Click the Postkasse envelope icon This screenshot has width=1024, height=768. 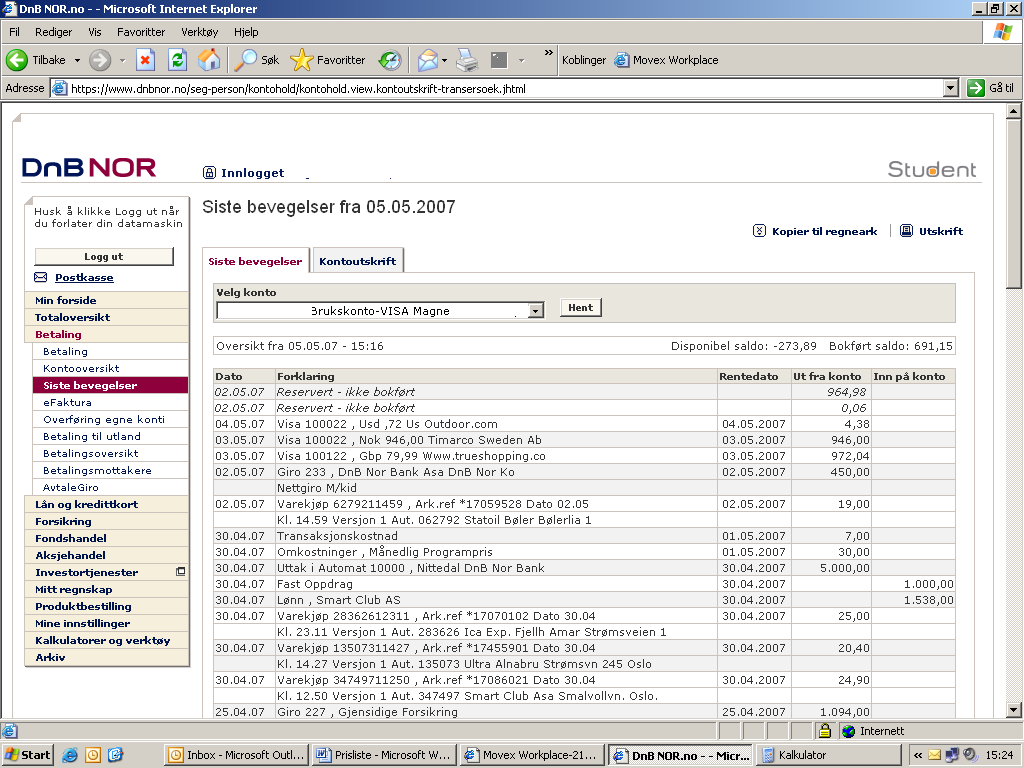[40, 277]
